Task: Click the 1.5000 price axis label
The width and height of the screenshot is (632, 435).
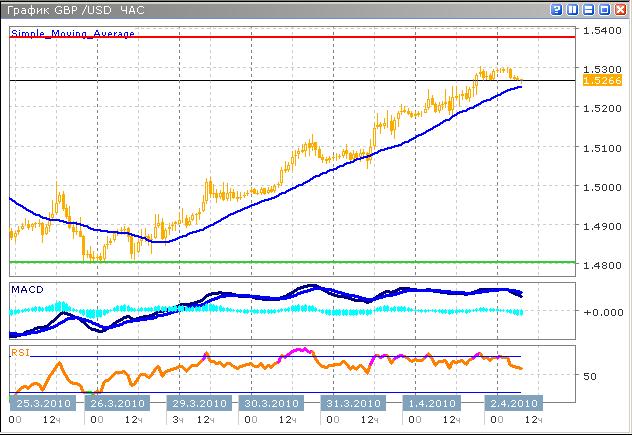Action: point(600,187)
